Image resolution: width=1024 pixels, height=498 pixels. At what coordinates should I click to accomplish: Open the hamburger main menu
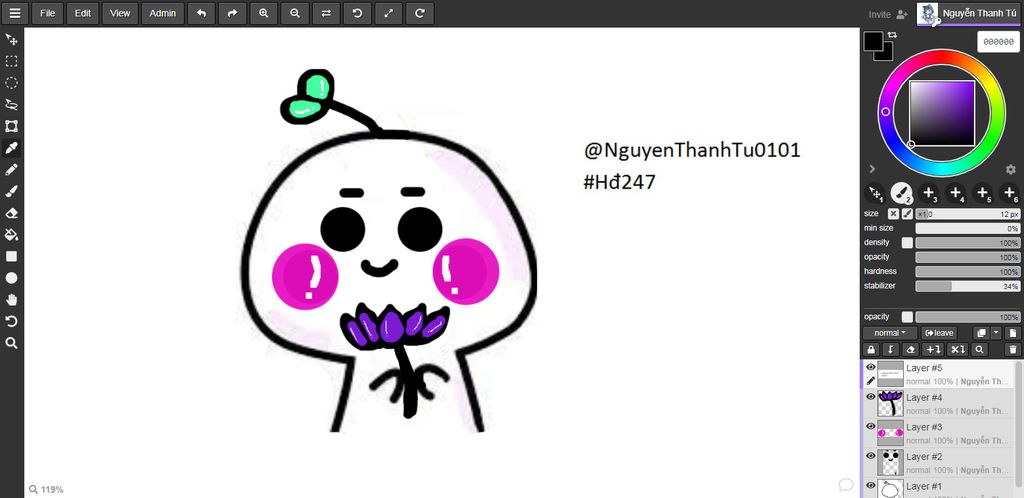14,13
